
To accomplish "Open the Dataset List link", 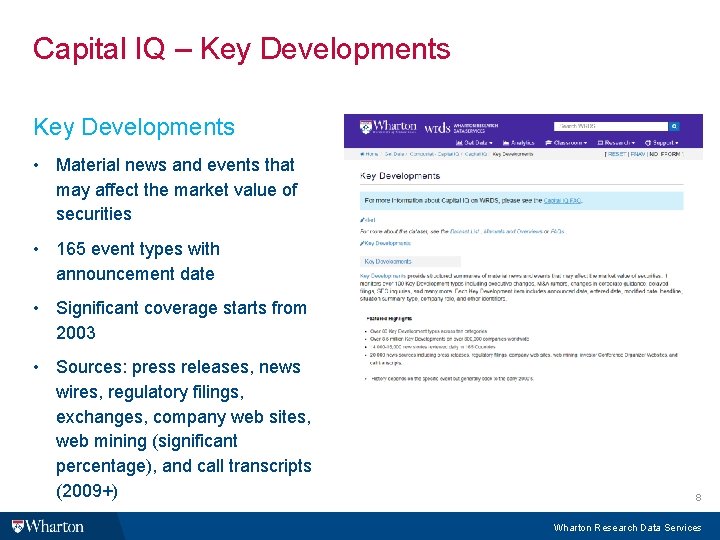I will (x=465, y=232).
